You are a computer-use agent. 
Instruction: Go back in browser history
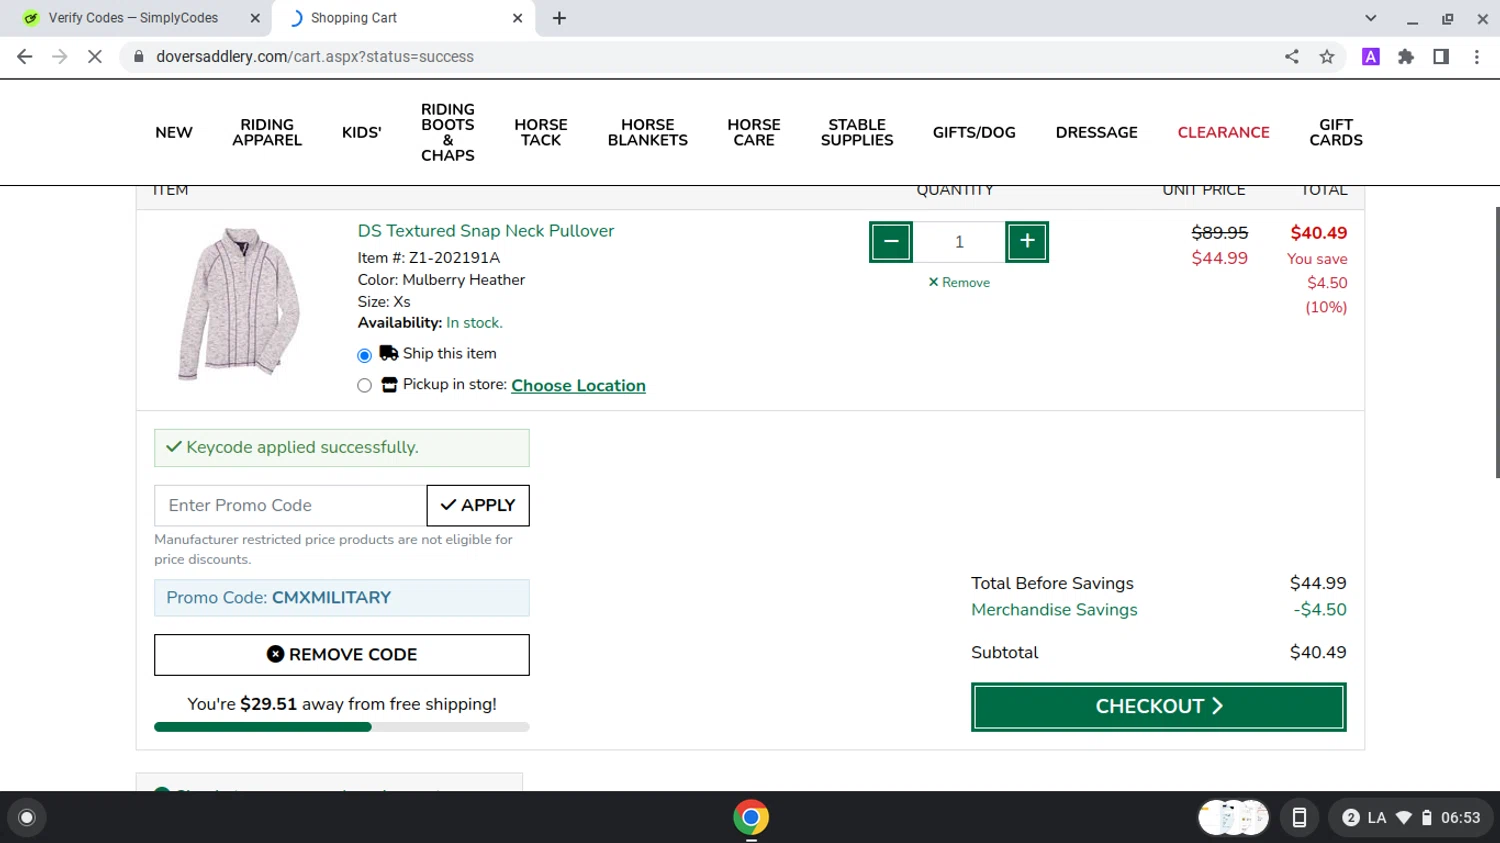tap(25, 57)
